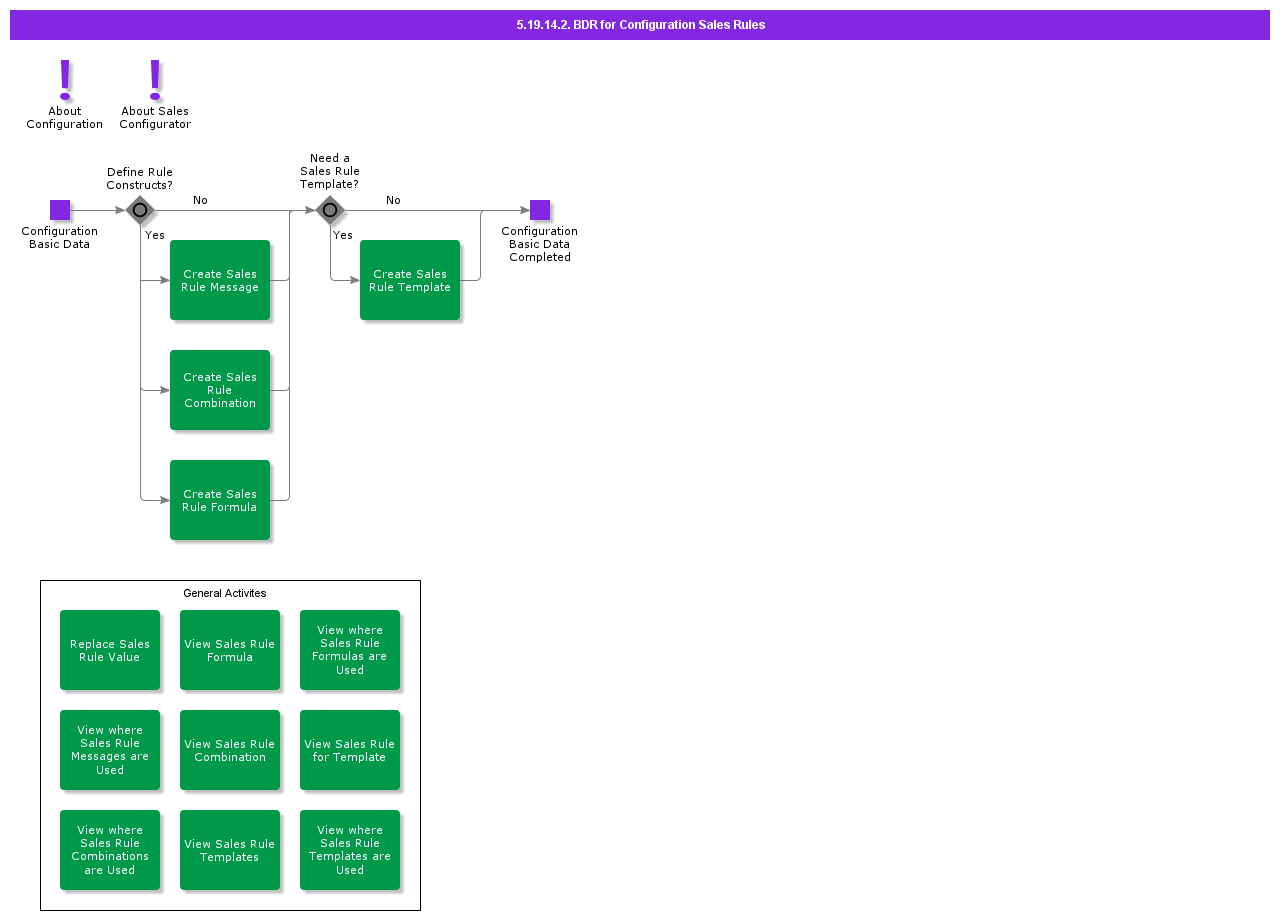The height and width of the screenshot is (920, 1280).
Task: Select the Configuration Basic Data start event
Action: tap(60, 210)
